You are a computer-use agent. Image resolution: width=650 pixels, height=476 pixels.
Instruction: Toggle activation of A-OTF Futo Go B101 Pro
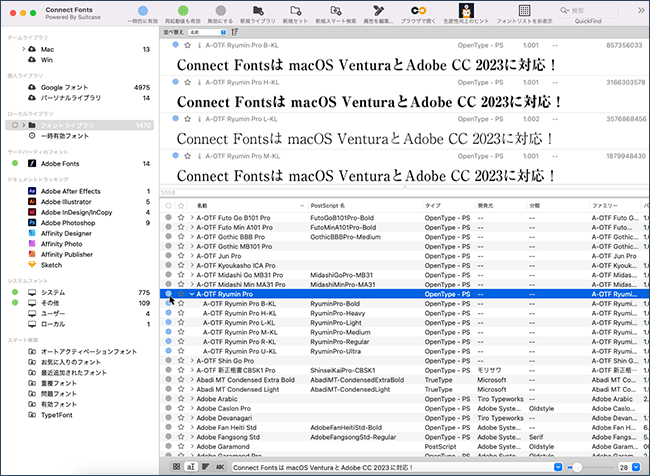168,217
